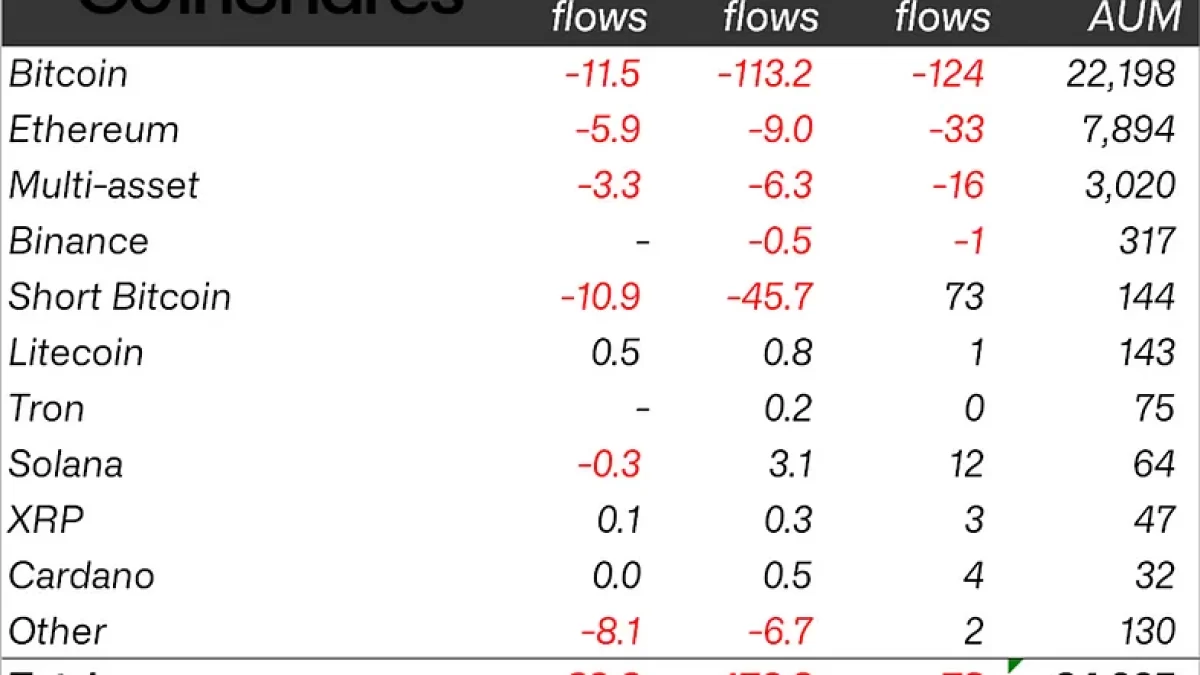Click the 3.1 Solana flows cell

point(790,465)
